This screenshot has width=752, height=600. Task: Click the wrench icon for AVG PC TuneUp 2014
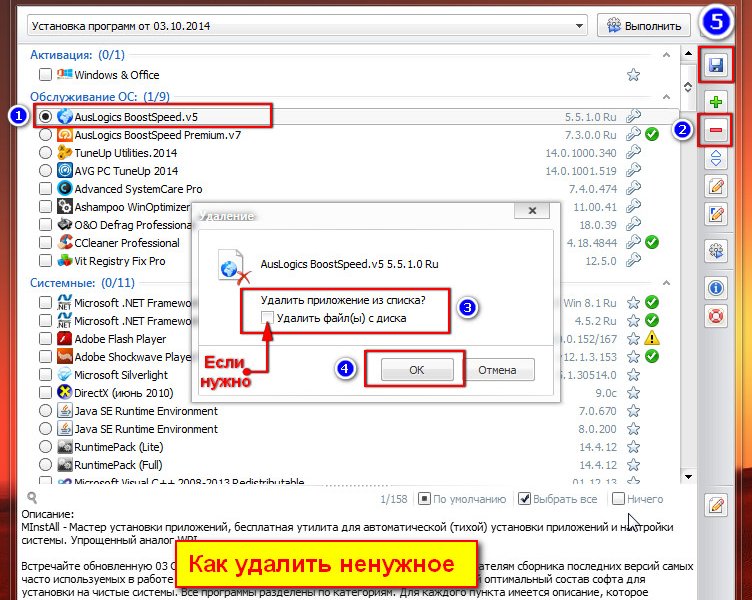coord(634,170)
